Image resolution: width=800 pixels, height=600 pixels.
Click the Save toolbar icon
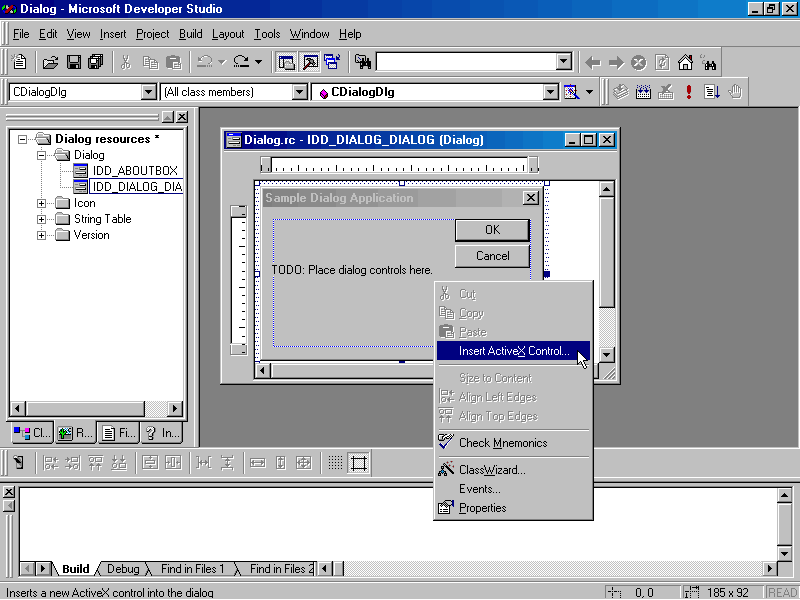(x=73, y=62)
